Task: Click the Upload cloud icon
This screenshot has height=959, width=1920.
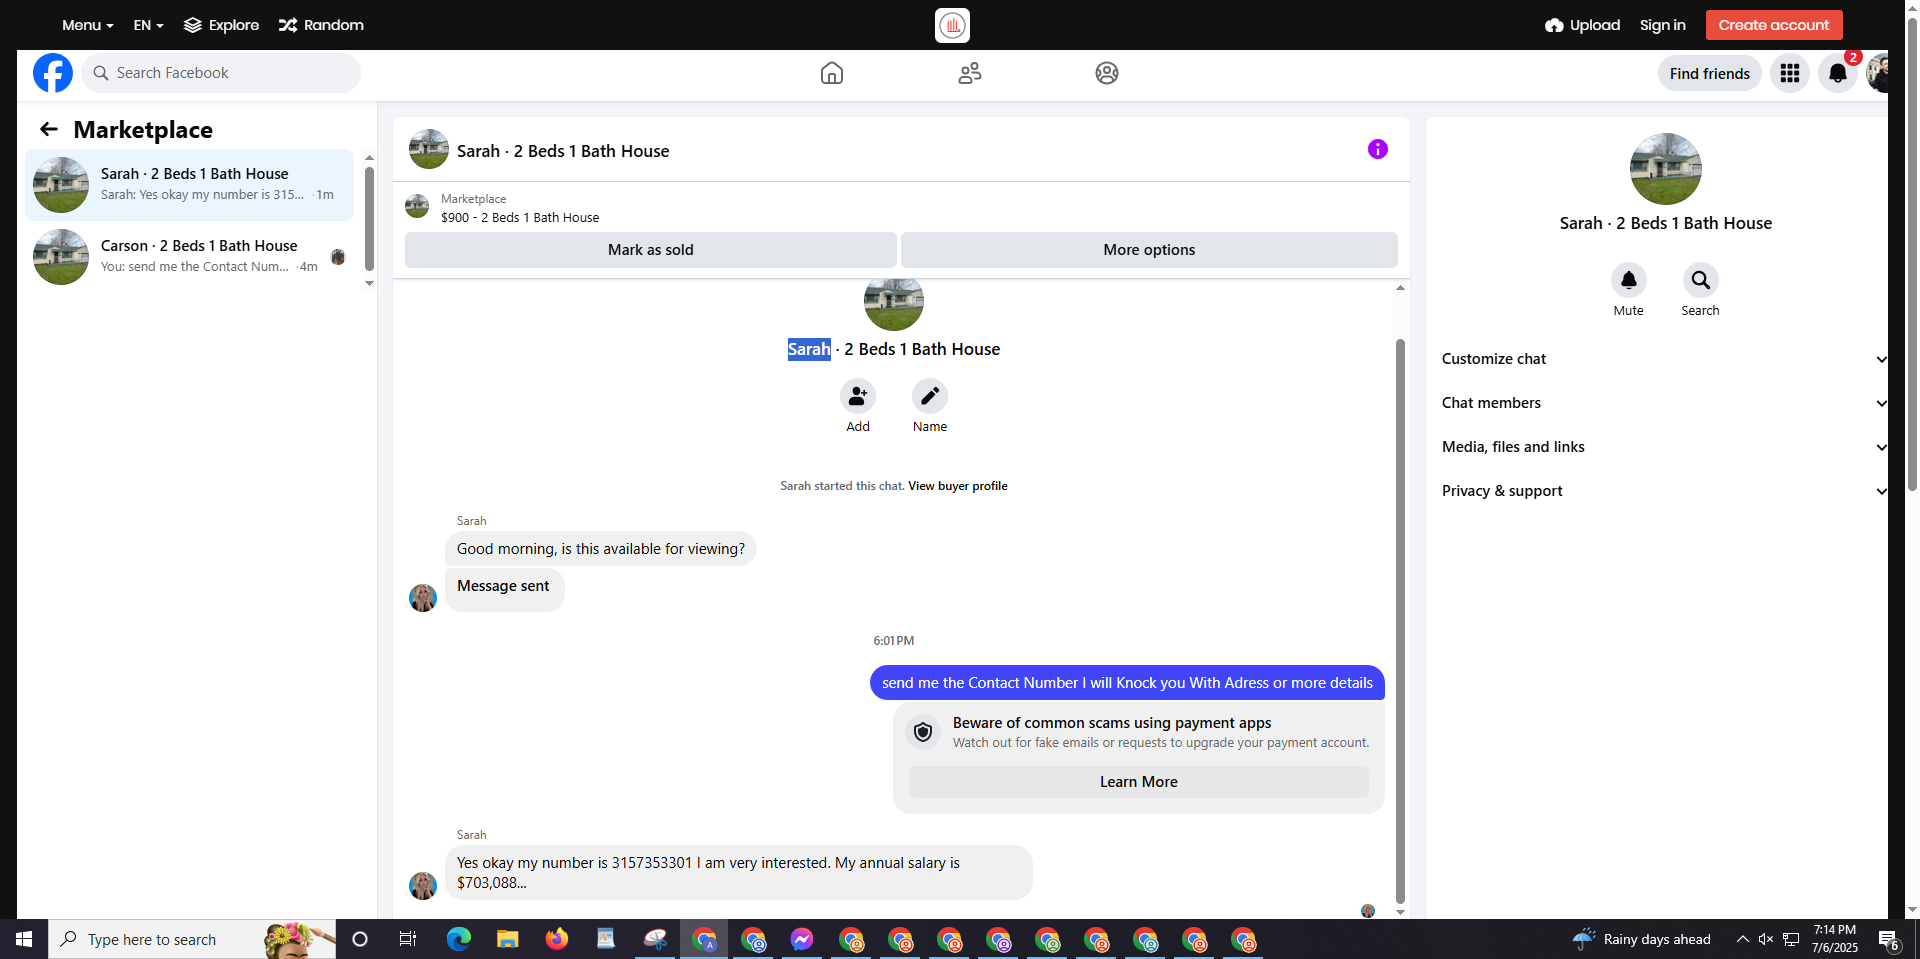Action: [1554, 25]
